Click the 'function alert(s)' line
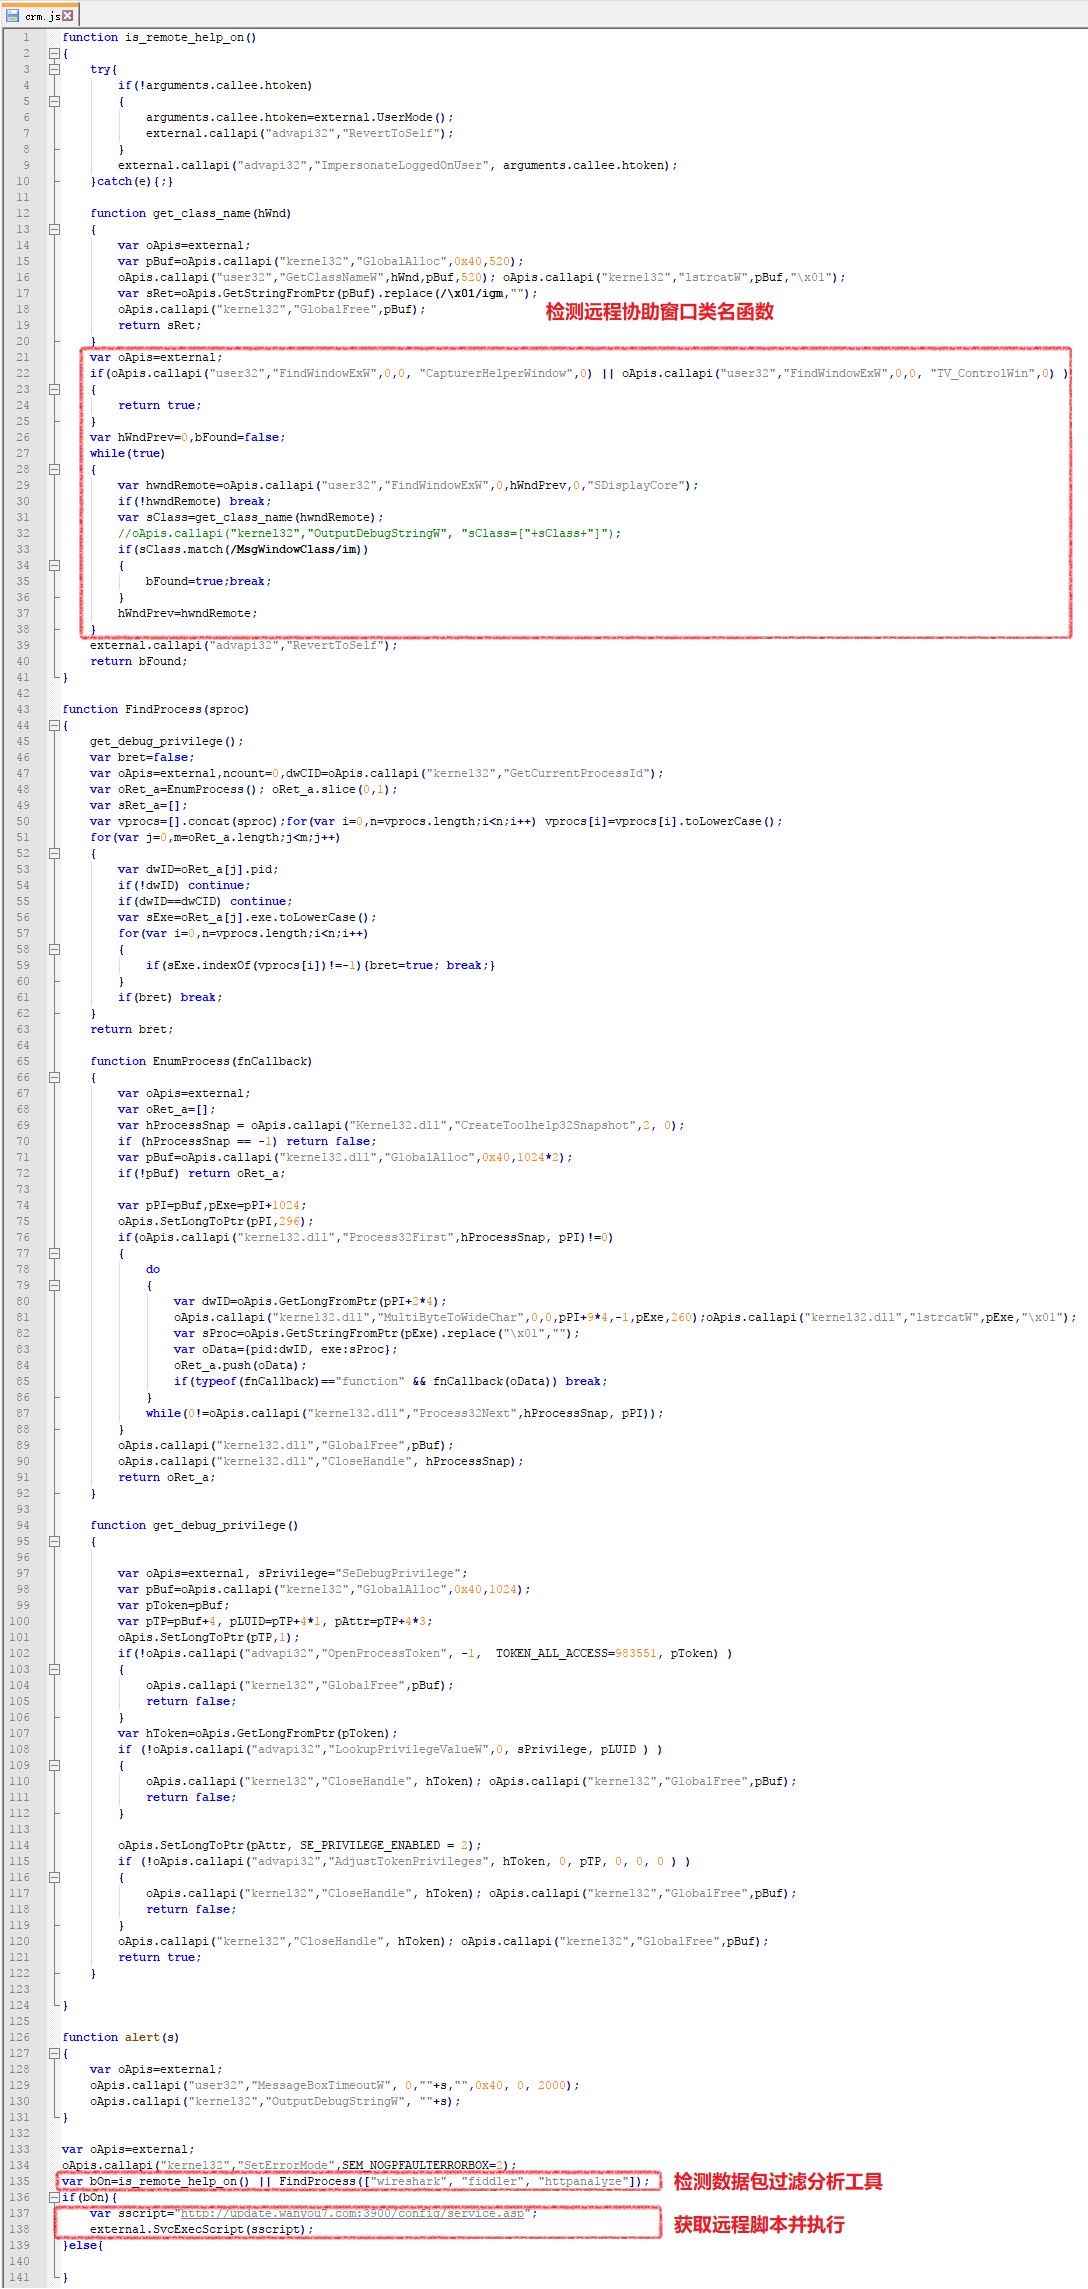 click(x=120, y=2037)
